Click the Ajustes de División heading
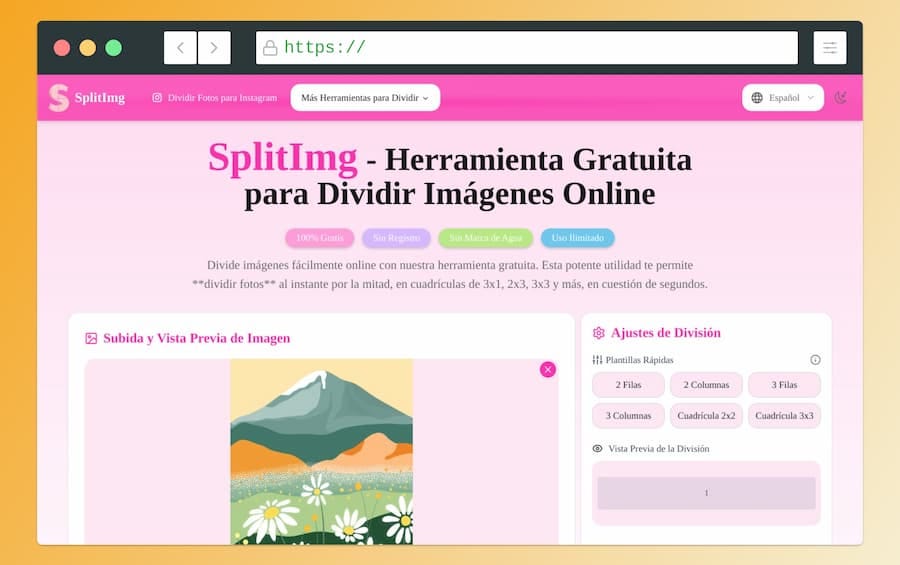 [x=666, y=333]
